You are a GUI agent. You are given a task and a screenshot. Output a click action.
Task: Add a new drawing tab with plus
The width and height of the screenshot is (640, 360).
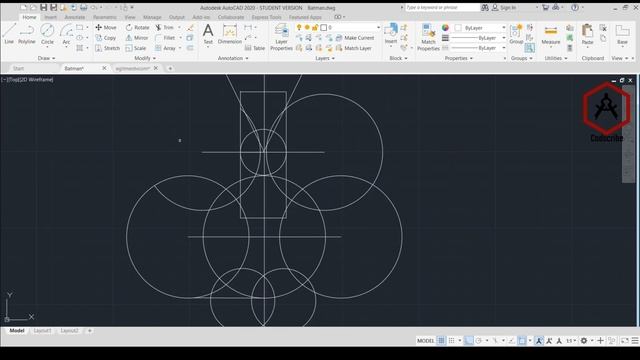pos(170,68)
